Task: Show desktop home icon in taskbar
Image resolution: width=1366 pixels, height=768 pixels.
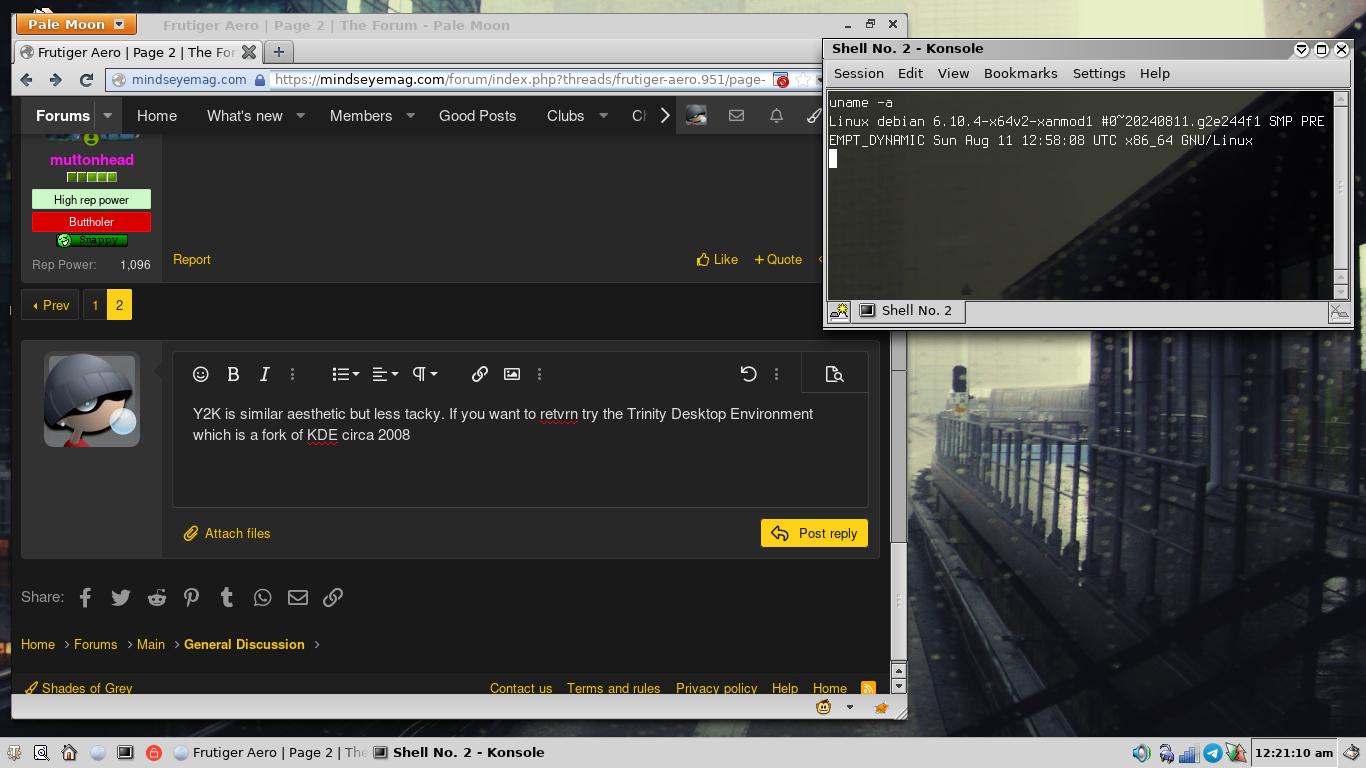Action: (x=69, y=752)
